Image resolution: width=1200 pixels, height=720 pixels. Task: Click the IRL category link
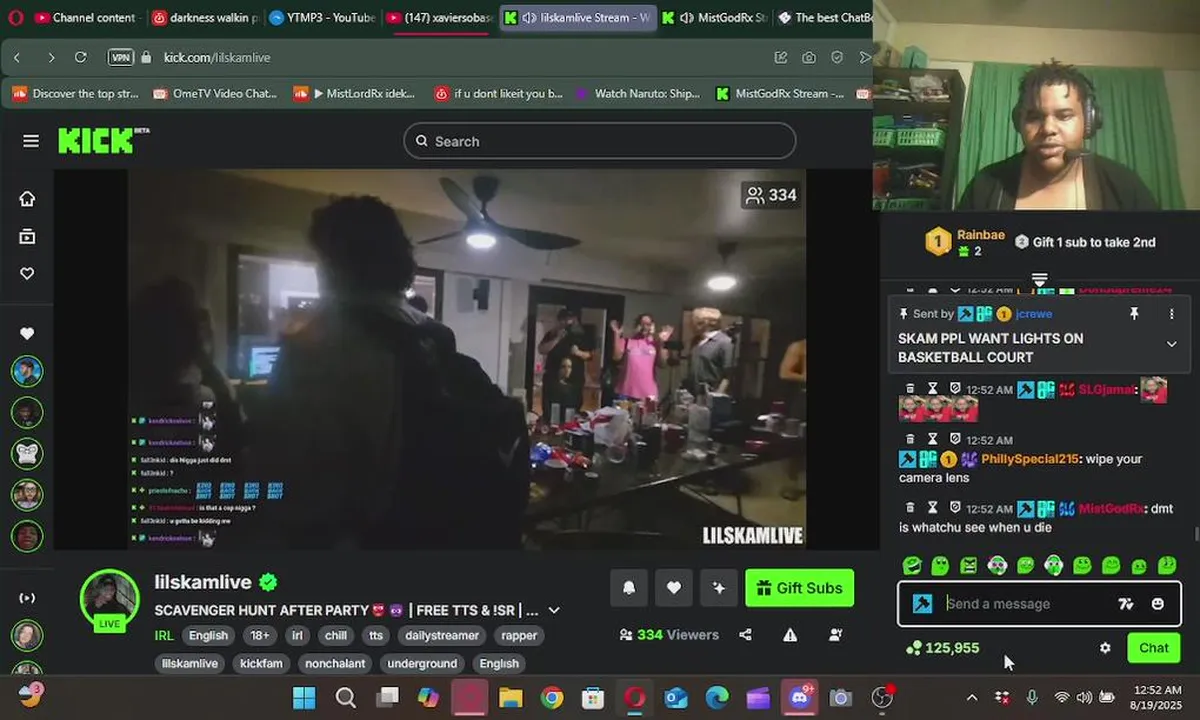pos(164,636)
